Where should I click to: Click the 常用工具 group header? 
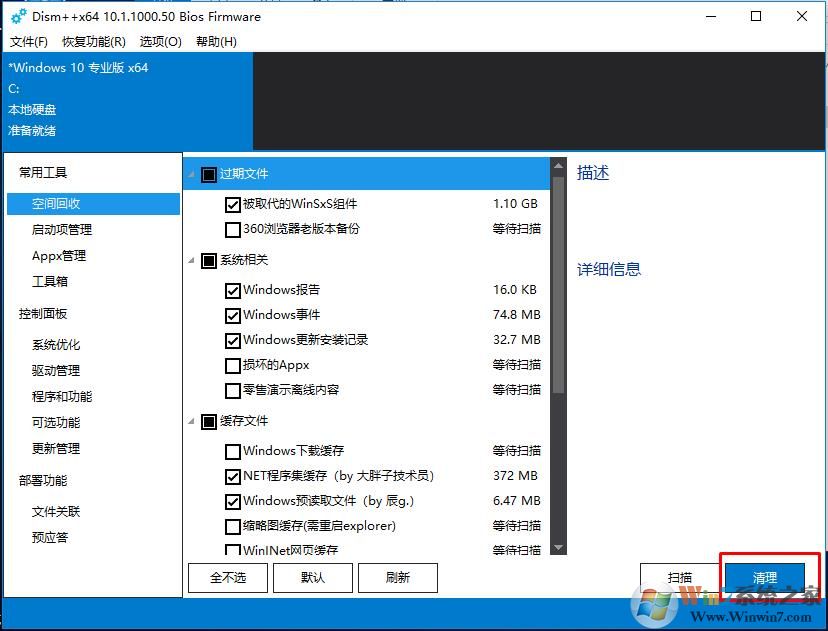[43, 173]
